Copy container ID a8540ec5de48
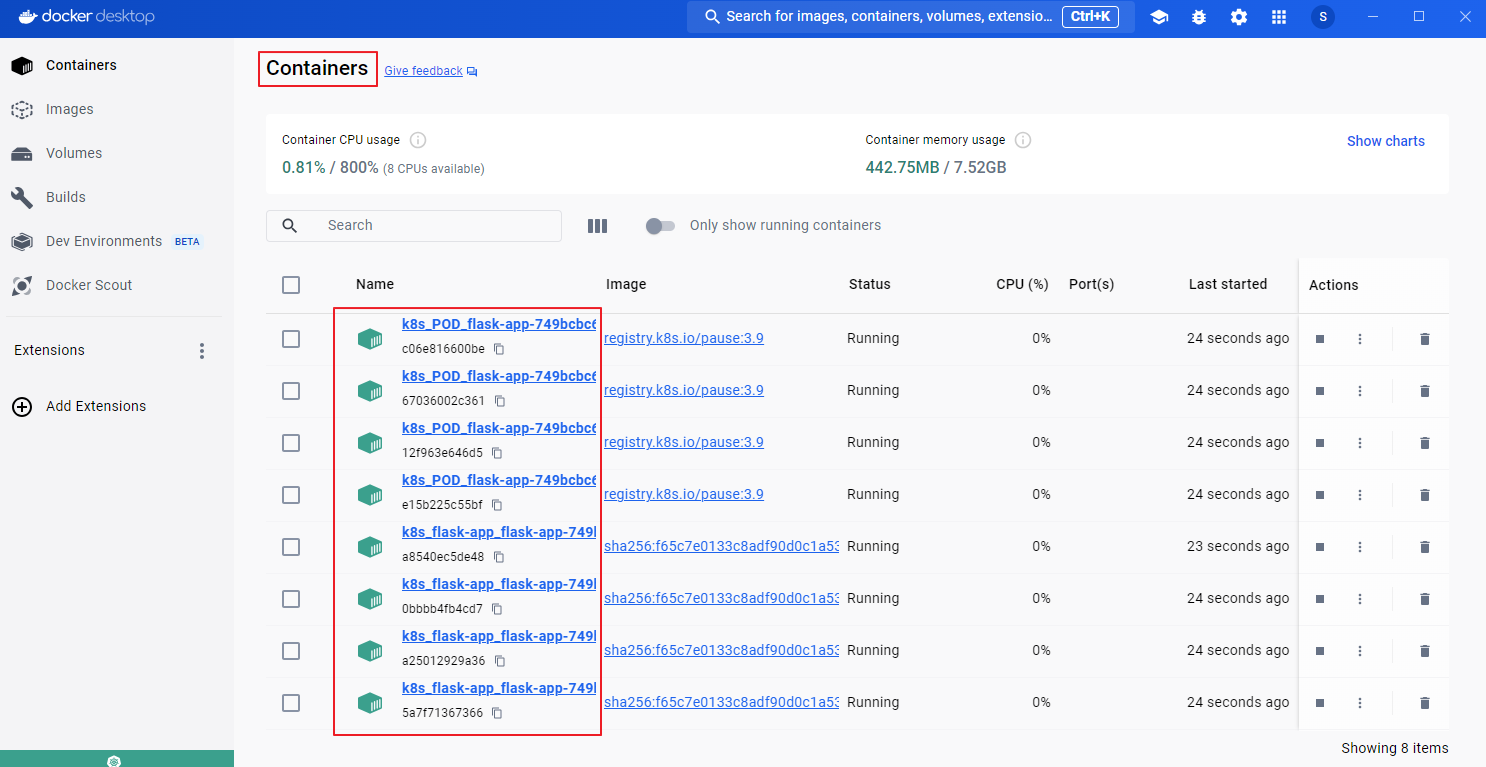The height and width of the screenshot is (767, 1486). tap(499, 557)
